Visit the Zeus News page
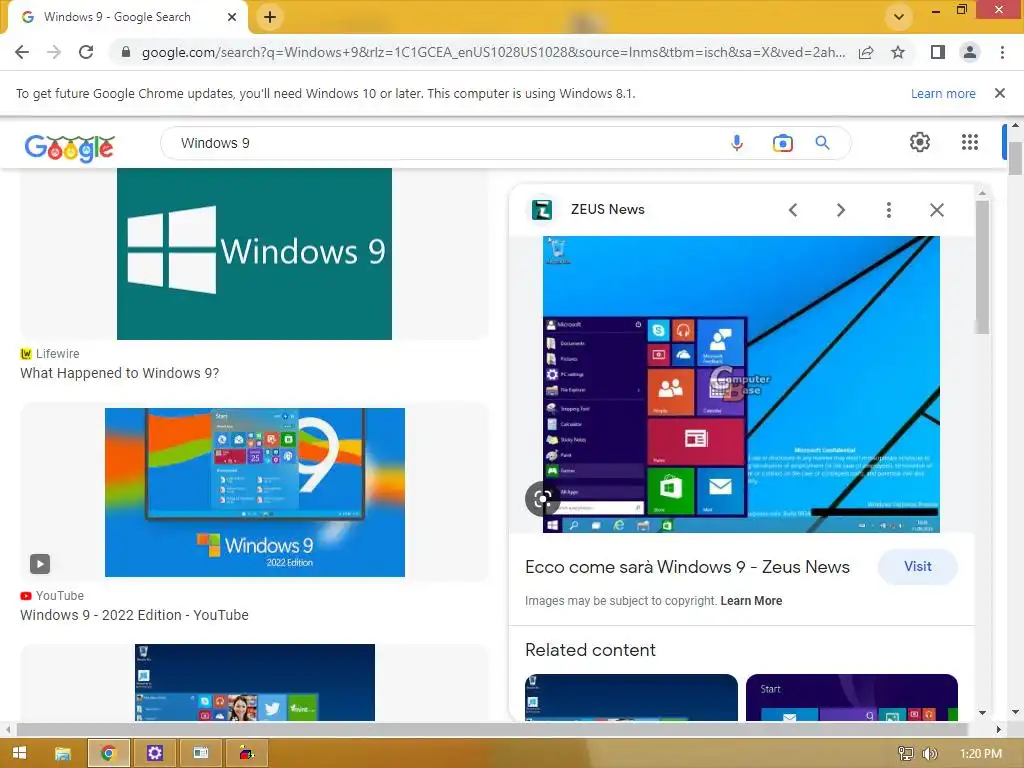Viewport: 1024px width, 768px height. pos(918,567)
